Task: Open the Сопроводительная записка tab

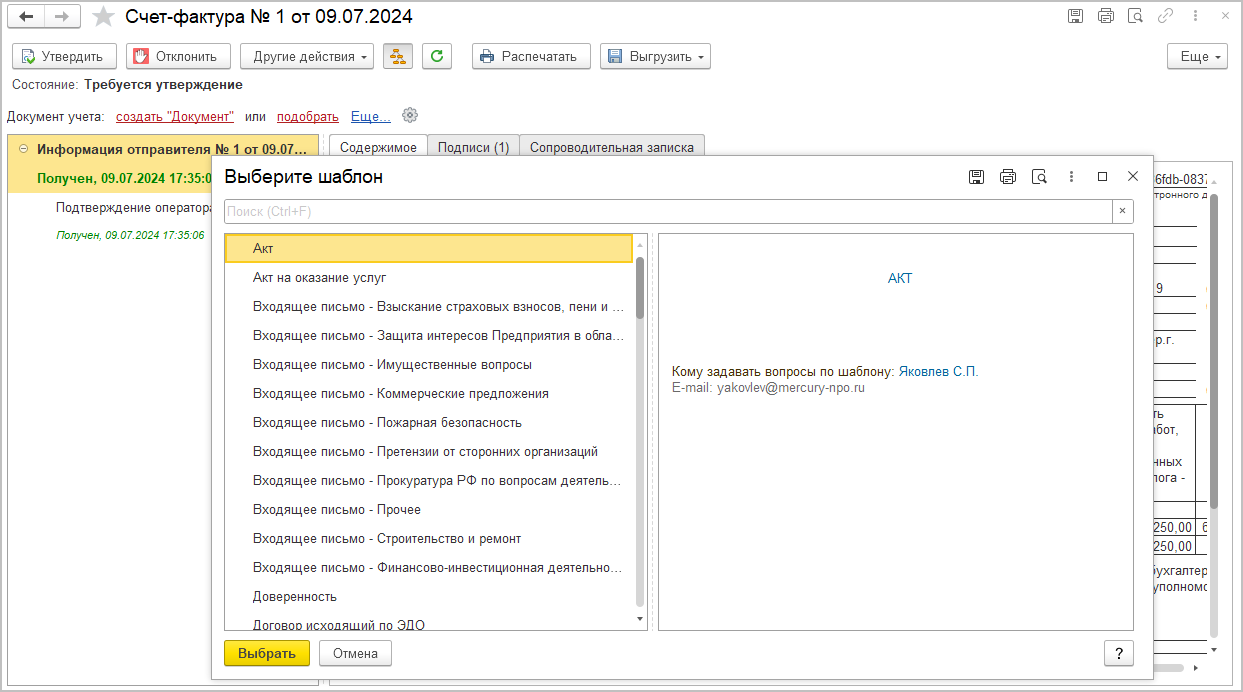Action: click(611, 147)
